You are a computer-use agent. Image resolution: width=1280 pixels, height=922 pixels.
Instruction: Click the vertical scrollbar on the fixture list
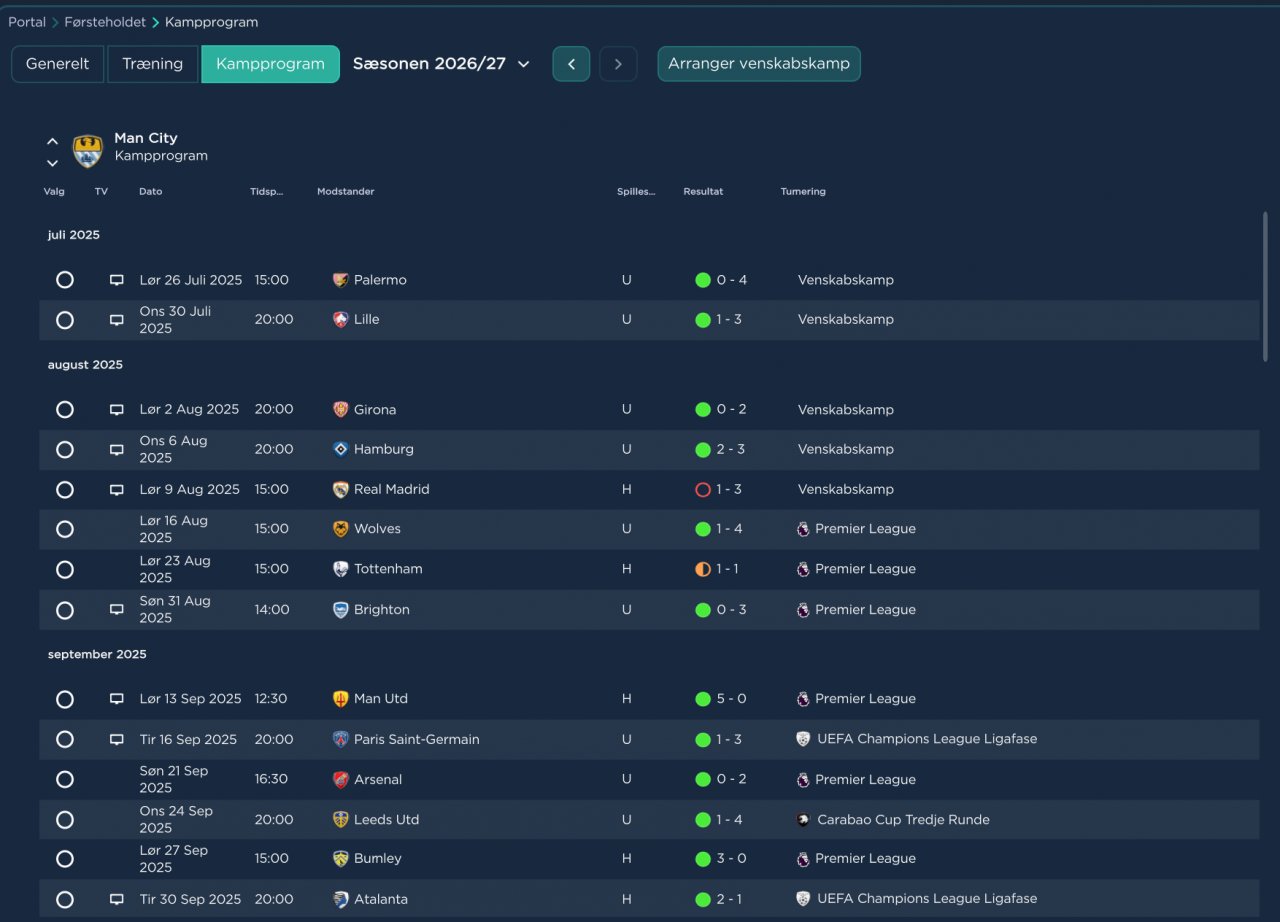(x=1265, y=287)
